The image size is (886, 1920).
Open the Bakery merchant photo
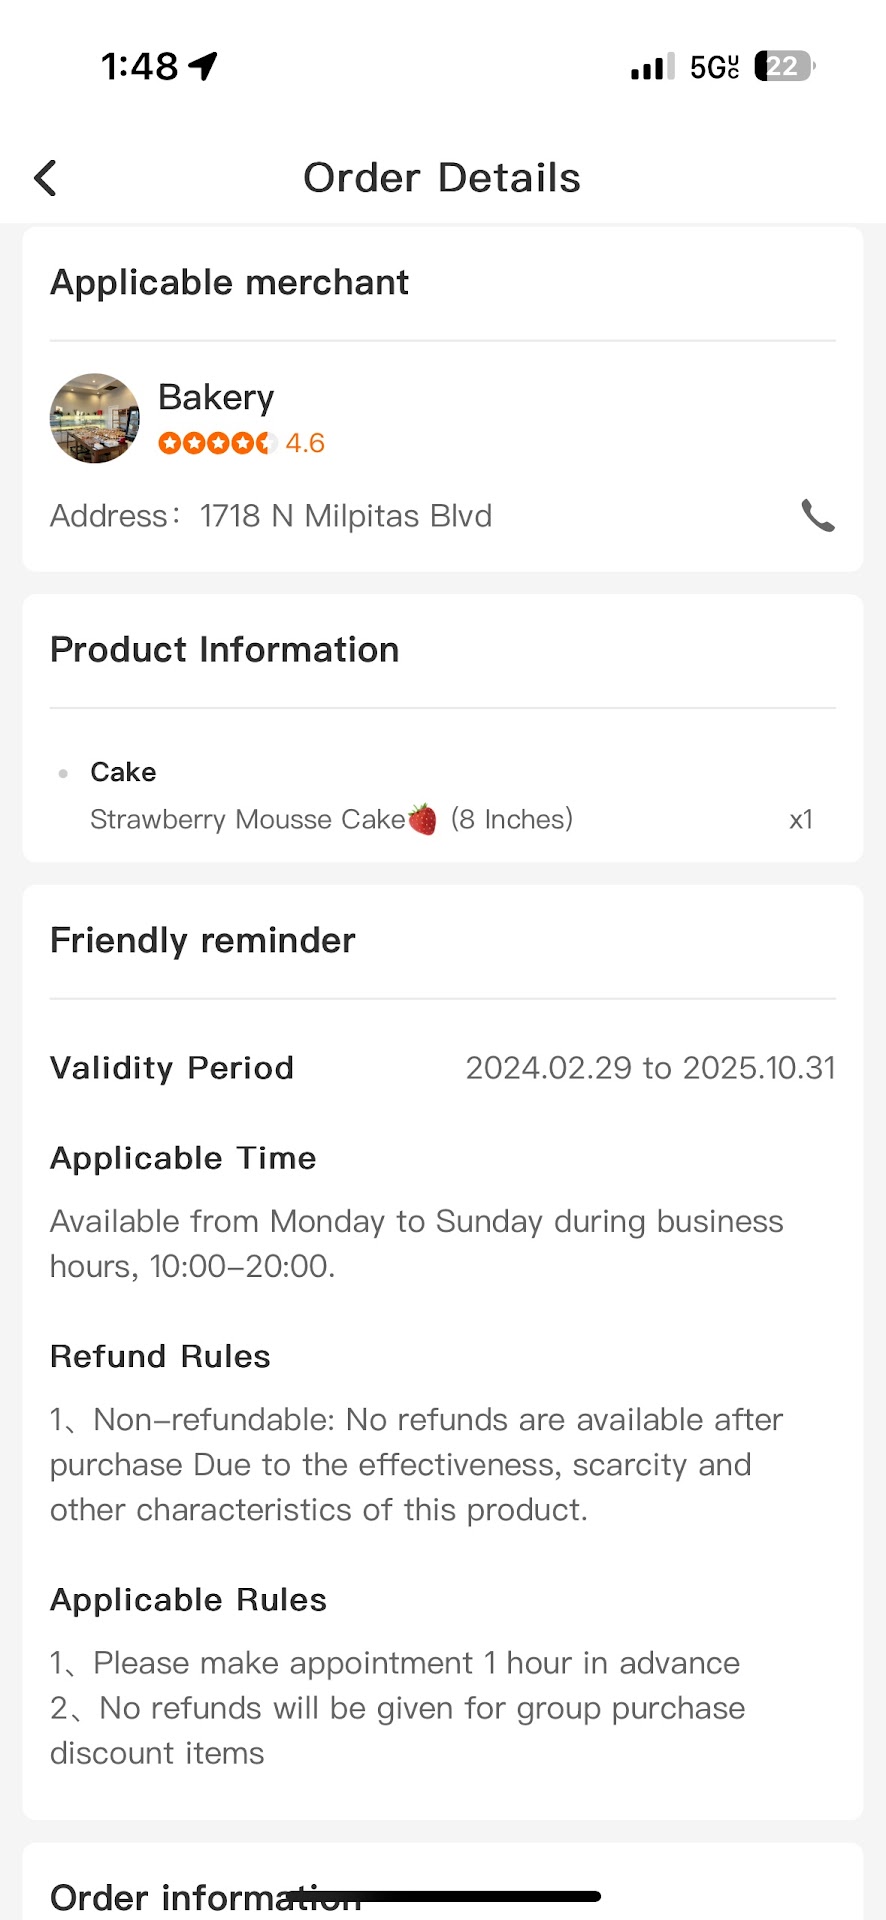point(95,418)
